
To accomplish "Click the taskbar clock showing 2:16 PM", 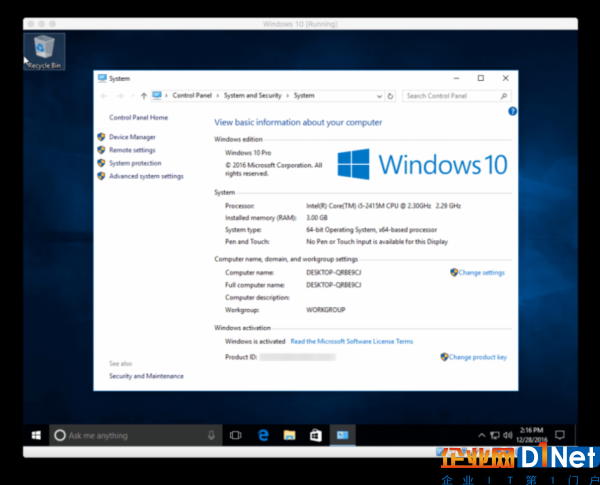I will (x=532, y=435).
